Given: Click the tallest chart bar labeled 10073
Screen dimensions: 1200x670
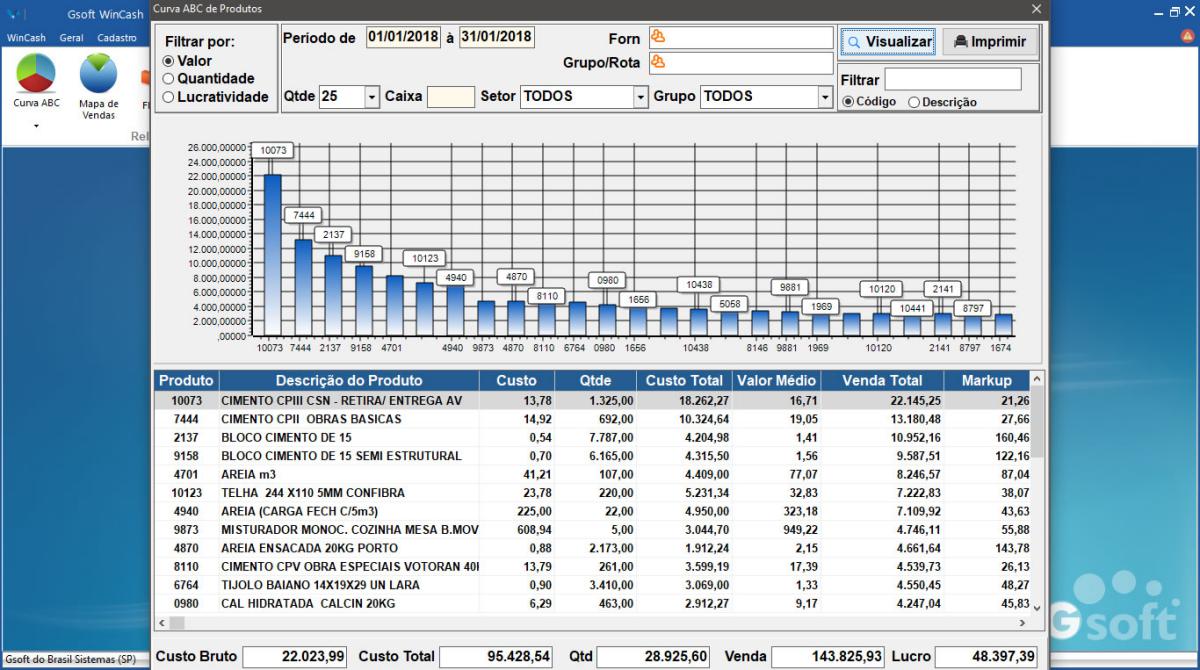Looking at the screenshot, I should click(272, 255).
